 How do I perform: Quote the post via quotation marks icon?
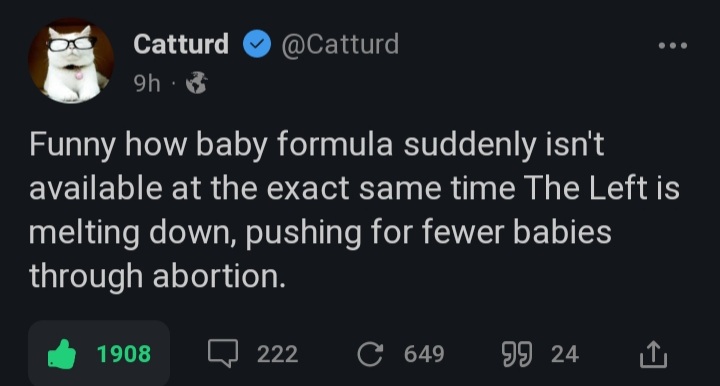click(517, 354)
